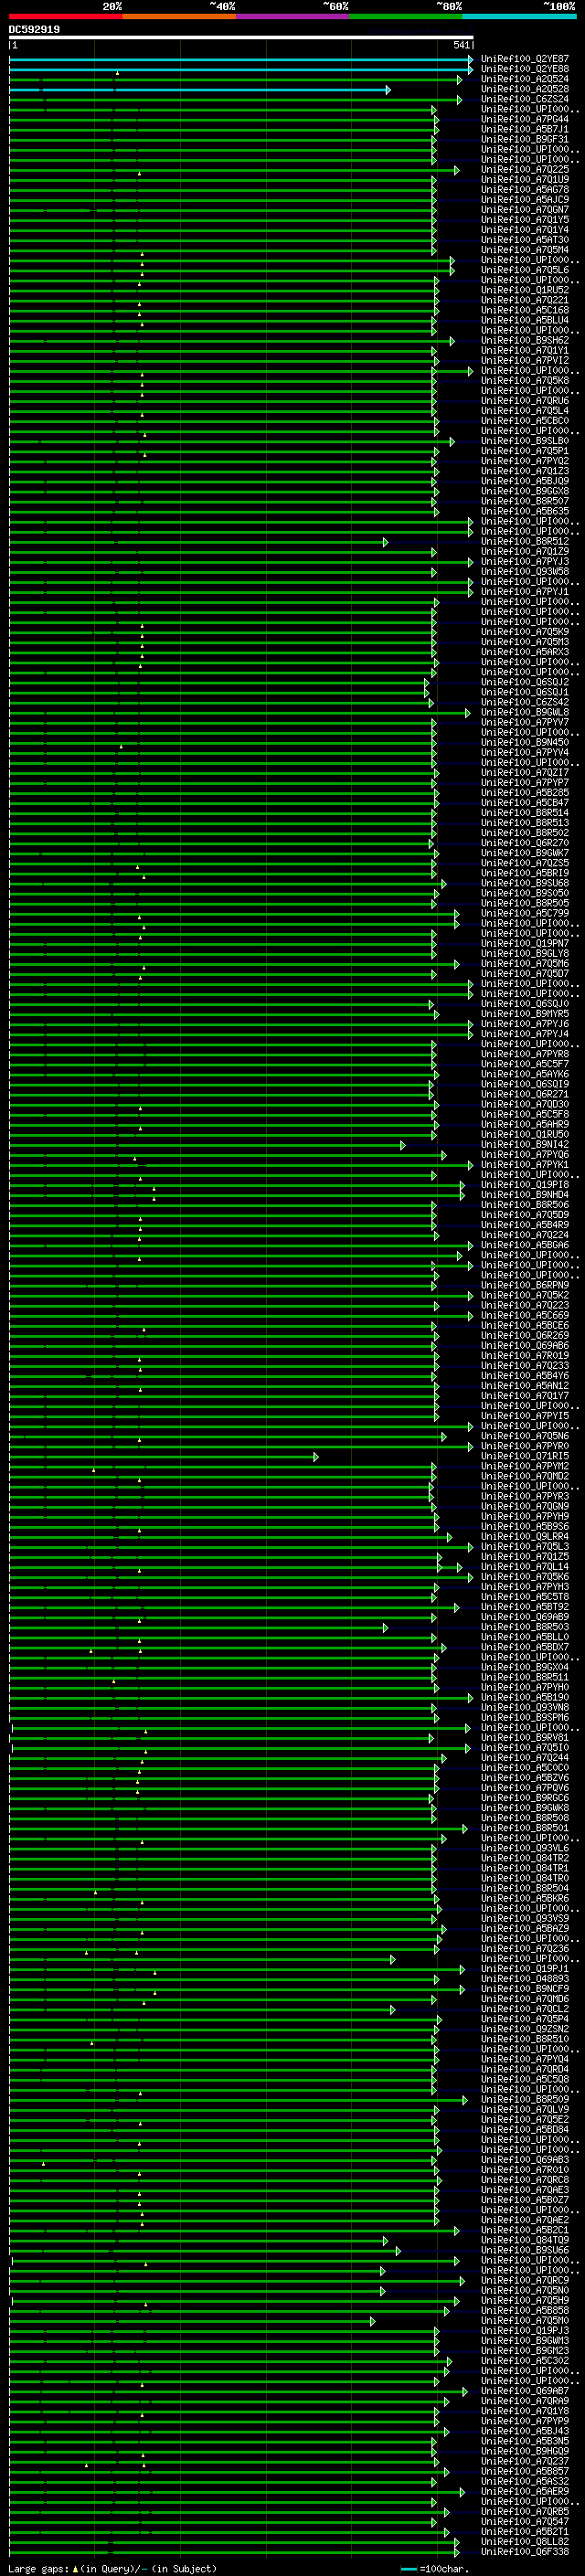Select label UniRef100_A5BCE6
Viewport: 585px width, 2576px height.
525,1326
